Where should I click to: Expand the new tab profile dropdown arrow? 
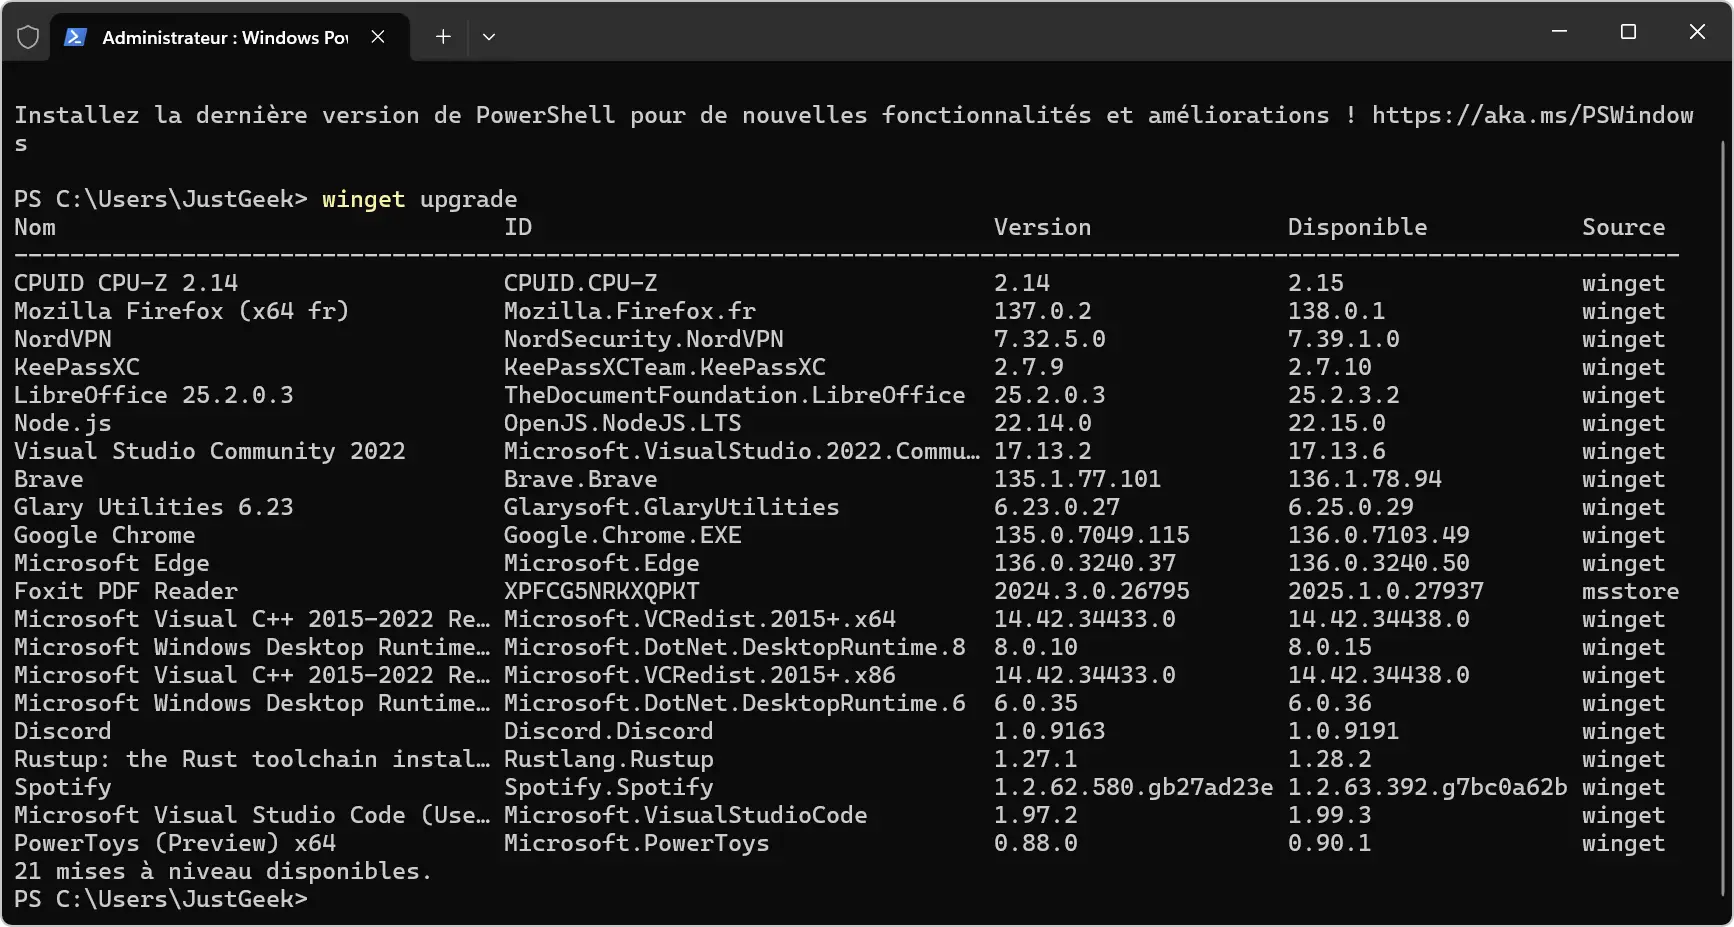tap(489, 37)
